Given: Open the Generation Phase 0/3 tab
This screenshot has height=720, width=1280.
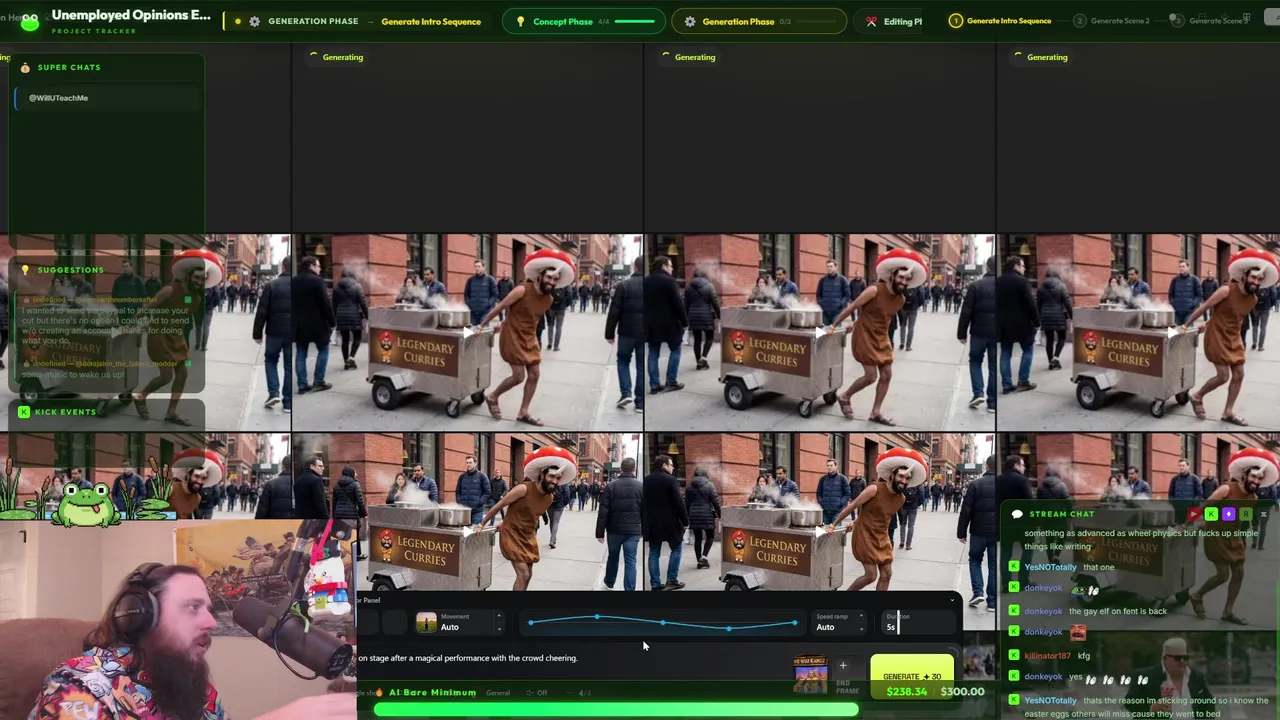Looking at the screenshot, I should (759, 21).
